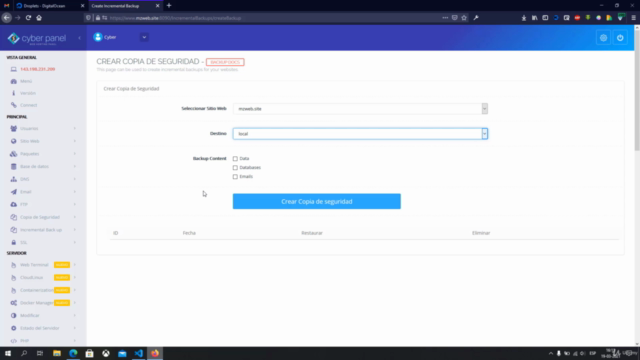This screenshot has width=640, height=360.
Task: Go to the browser home page
Action: (39, 18)
